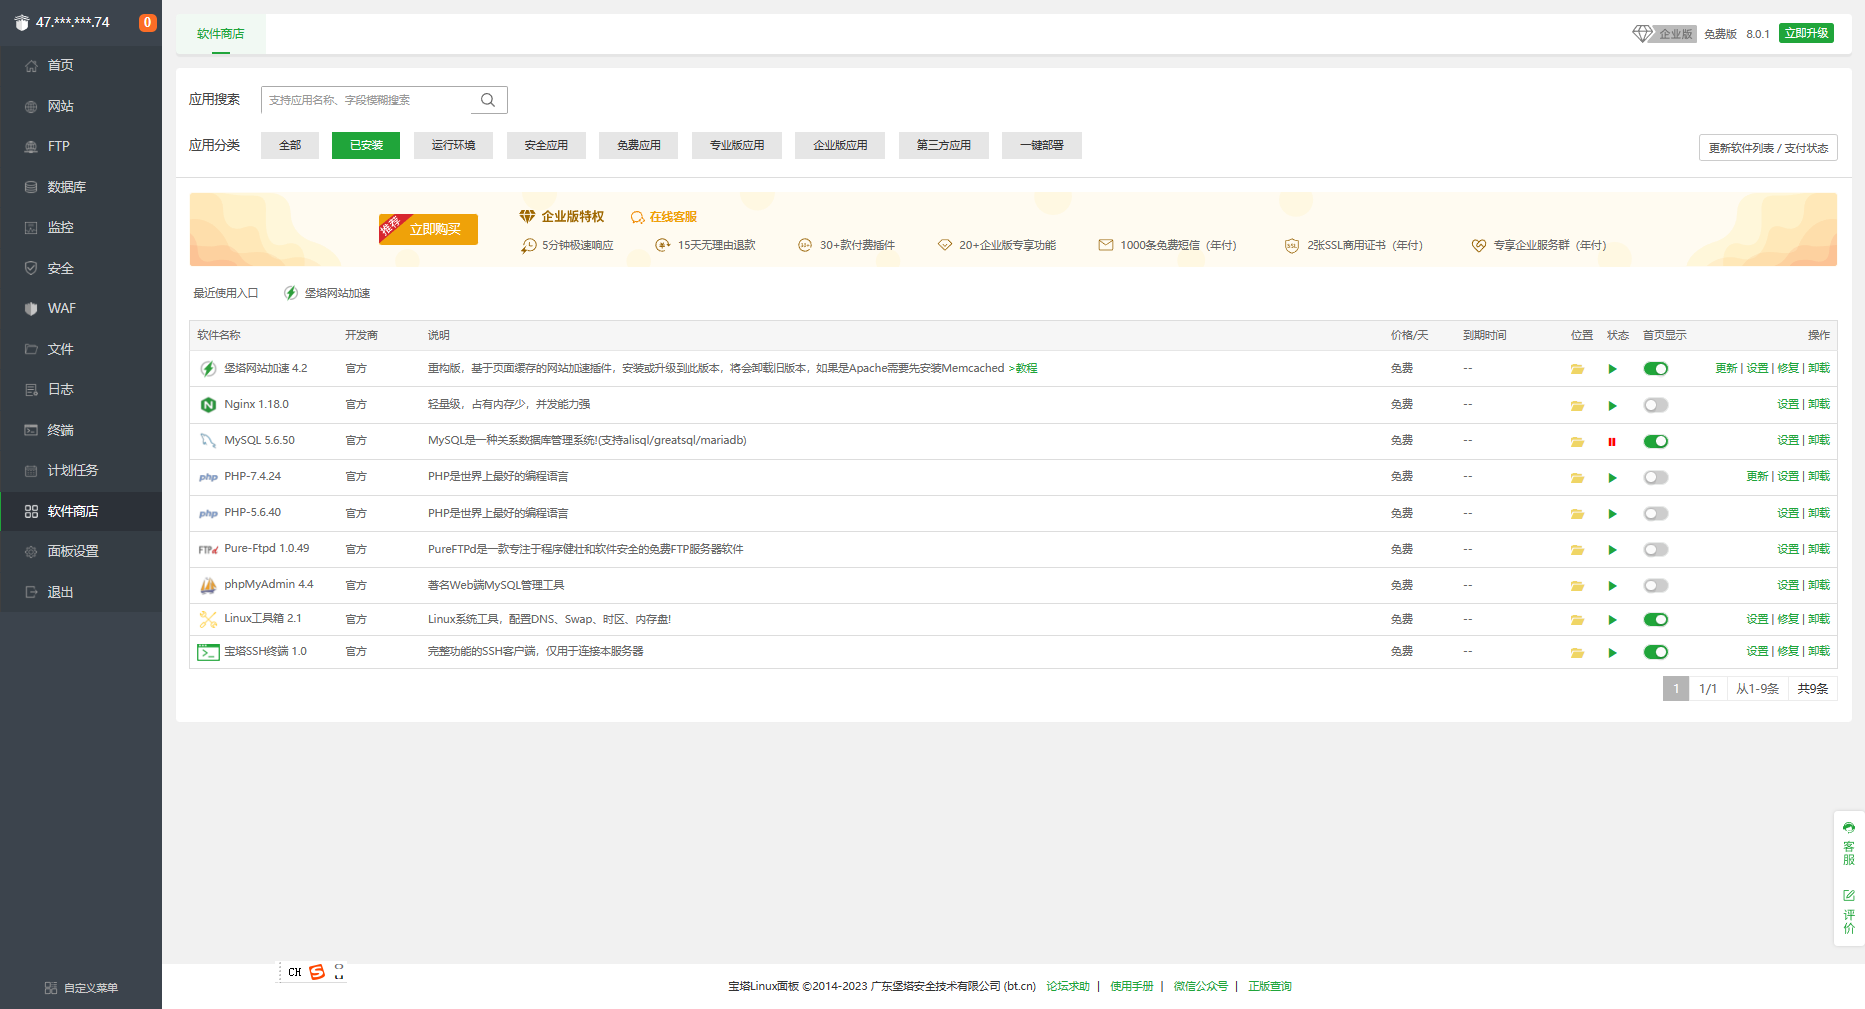Click the Linux工具箱 tools icon
The image size is (1865, 1009).
tap(208, 619)
